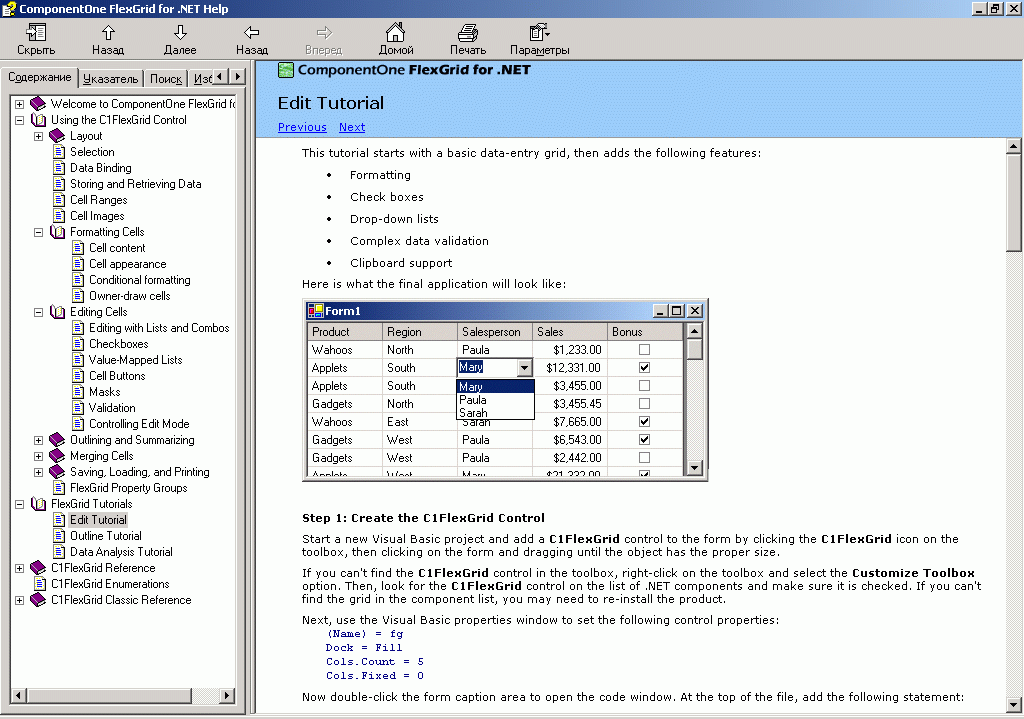This screenshot has width=1024, height=719.
Task: Open the Value-Mapped Lists topic
Action: (135, 360)
